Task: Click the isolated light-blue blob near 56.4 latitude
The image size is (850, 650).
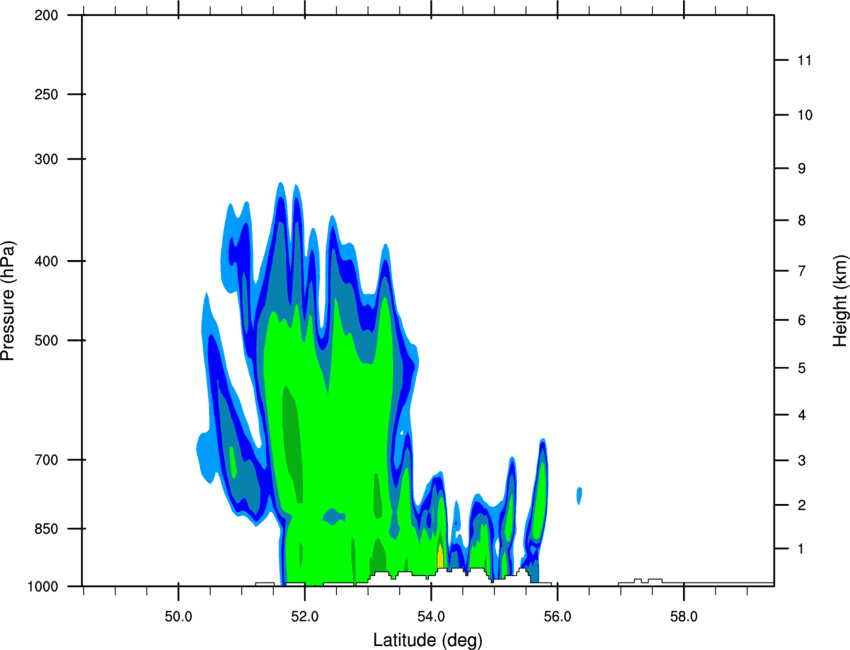Action: click(579, 495)
